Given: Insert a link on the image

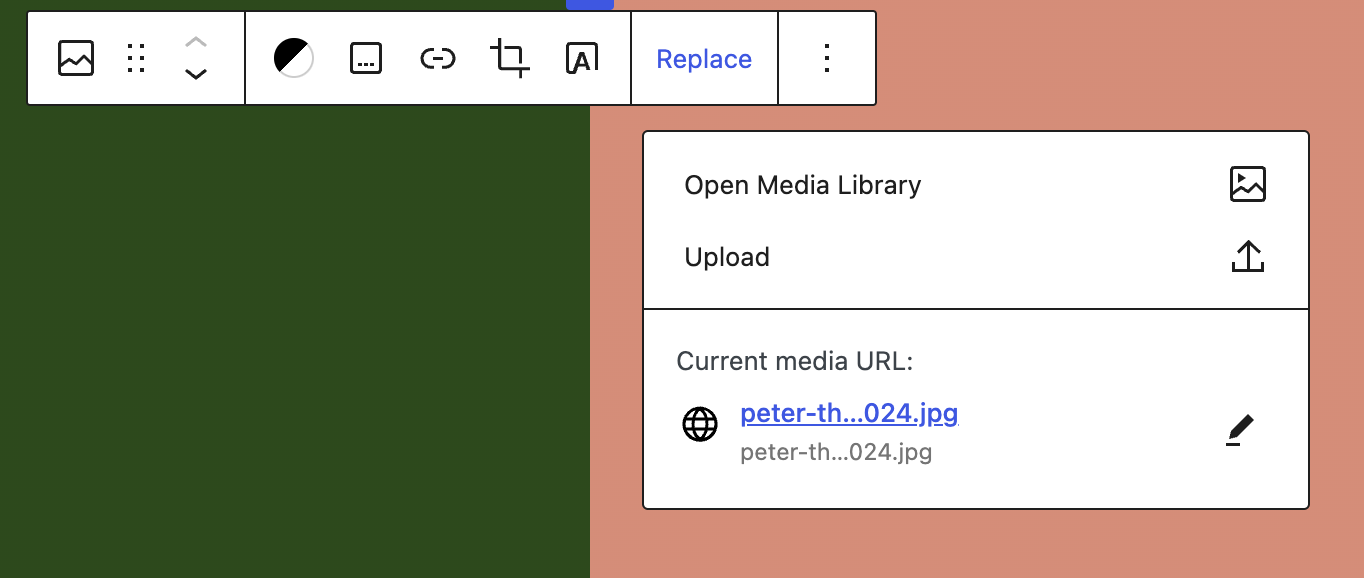Looking at the screenshot, I should point(438,58).
